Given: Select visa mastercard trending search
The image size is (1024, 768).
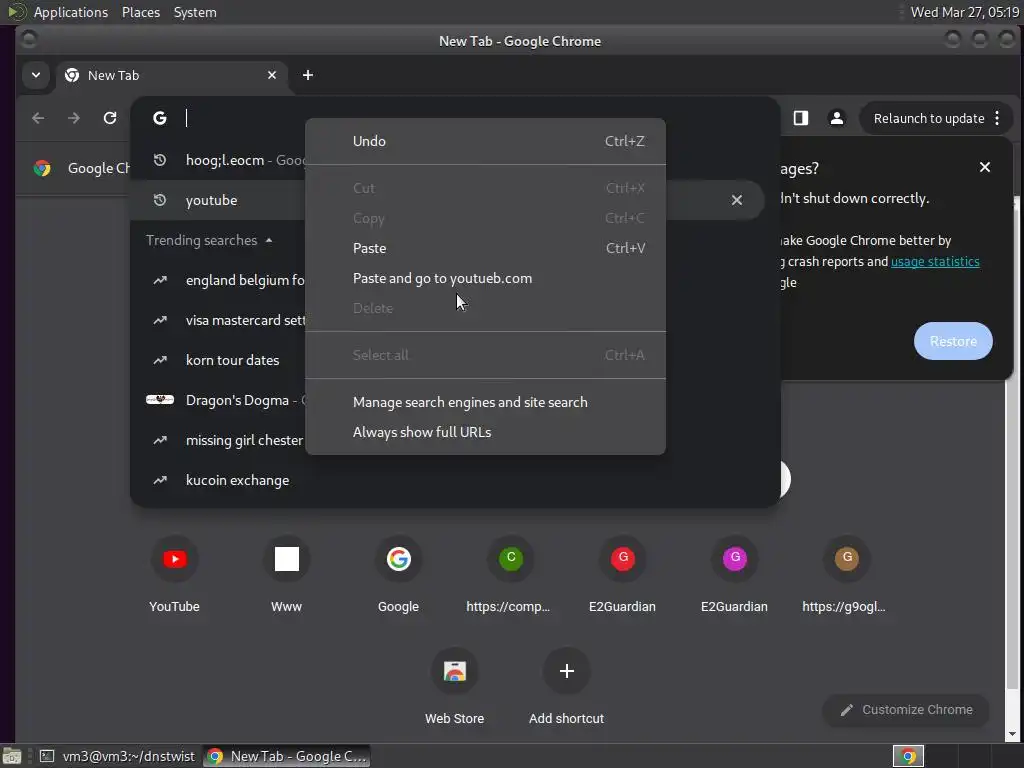Looking at the screenshot, I should (218, 320).
